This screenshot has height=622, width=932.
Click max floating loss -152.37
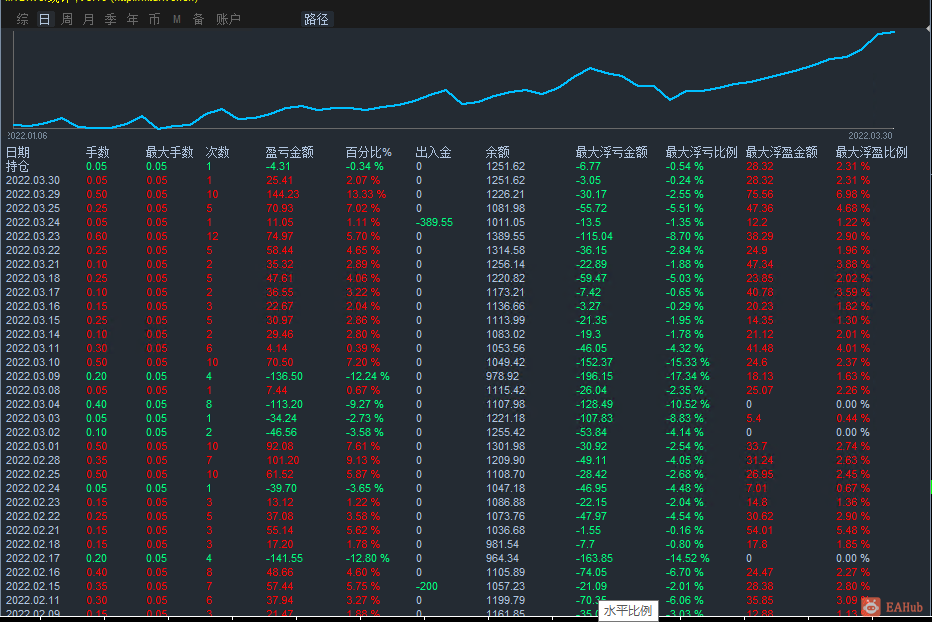click(x=594, y=362)
